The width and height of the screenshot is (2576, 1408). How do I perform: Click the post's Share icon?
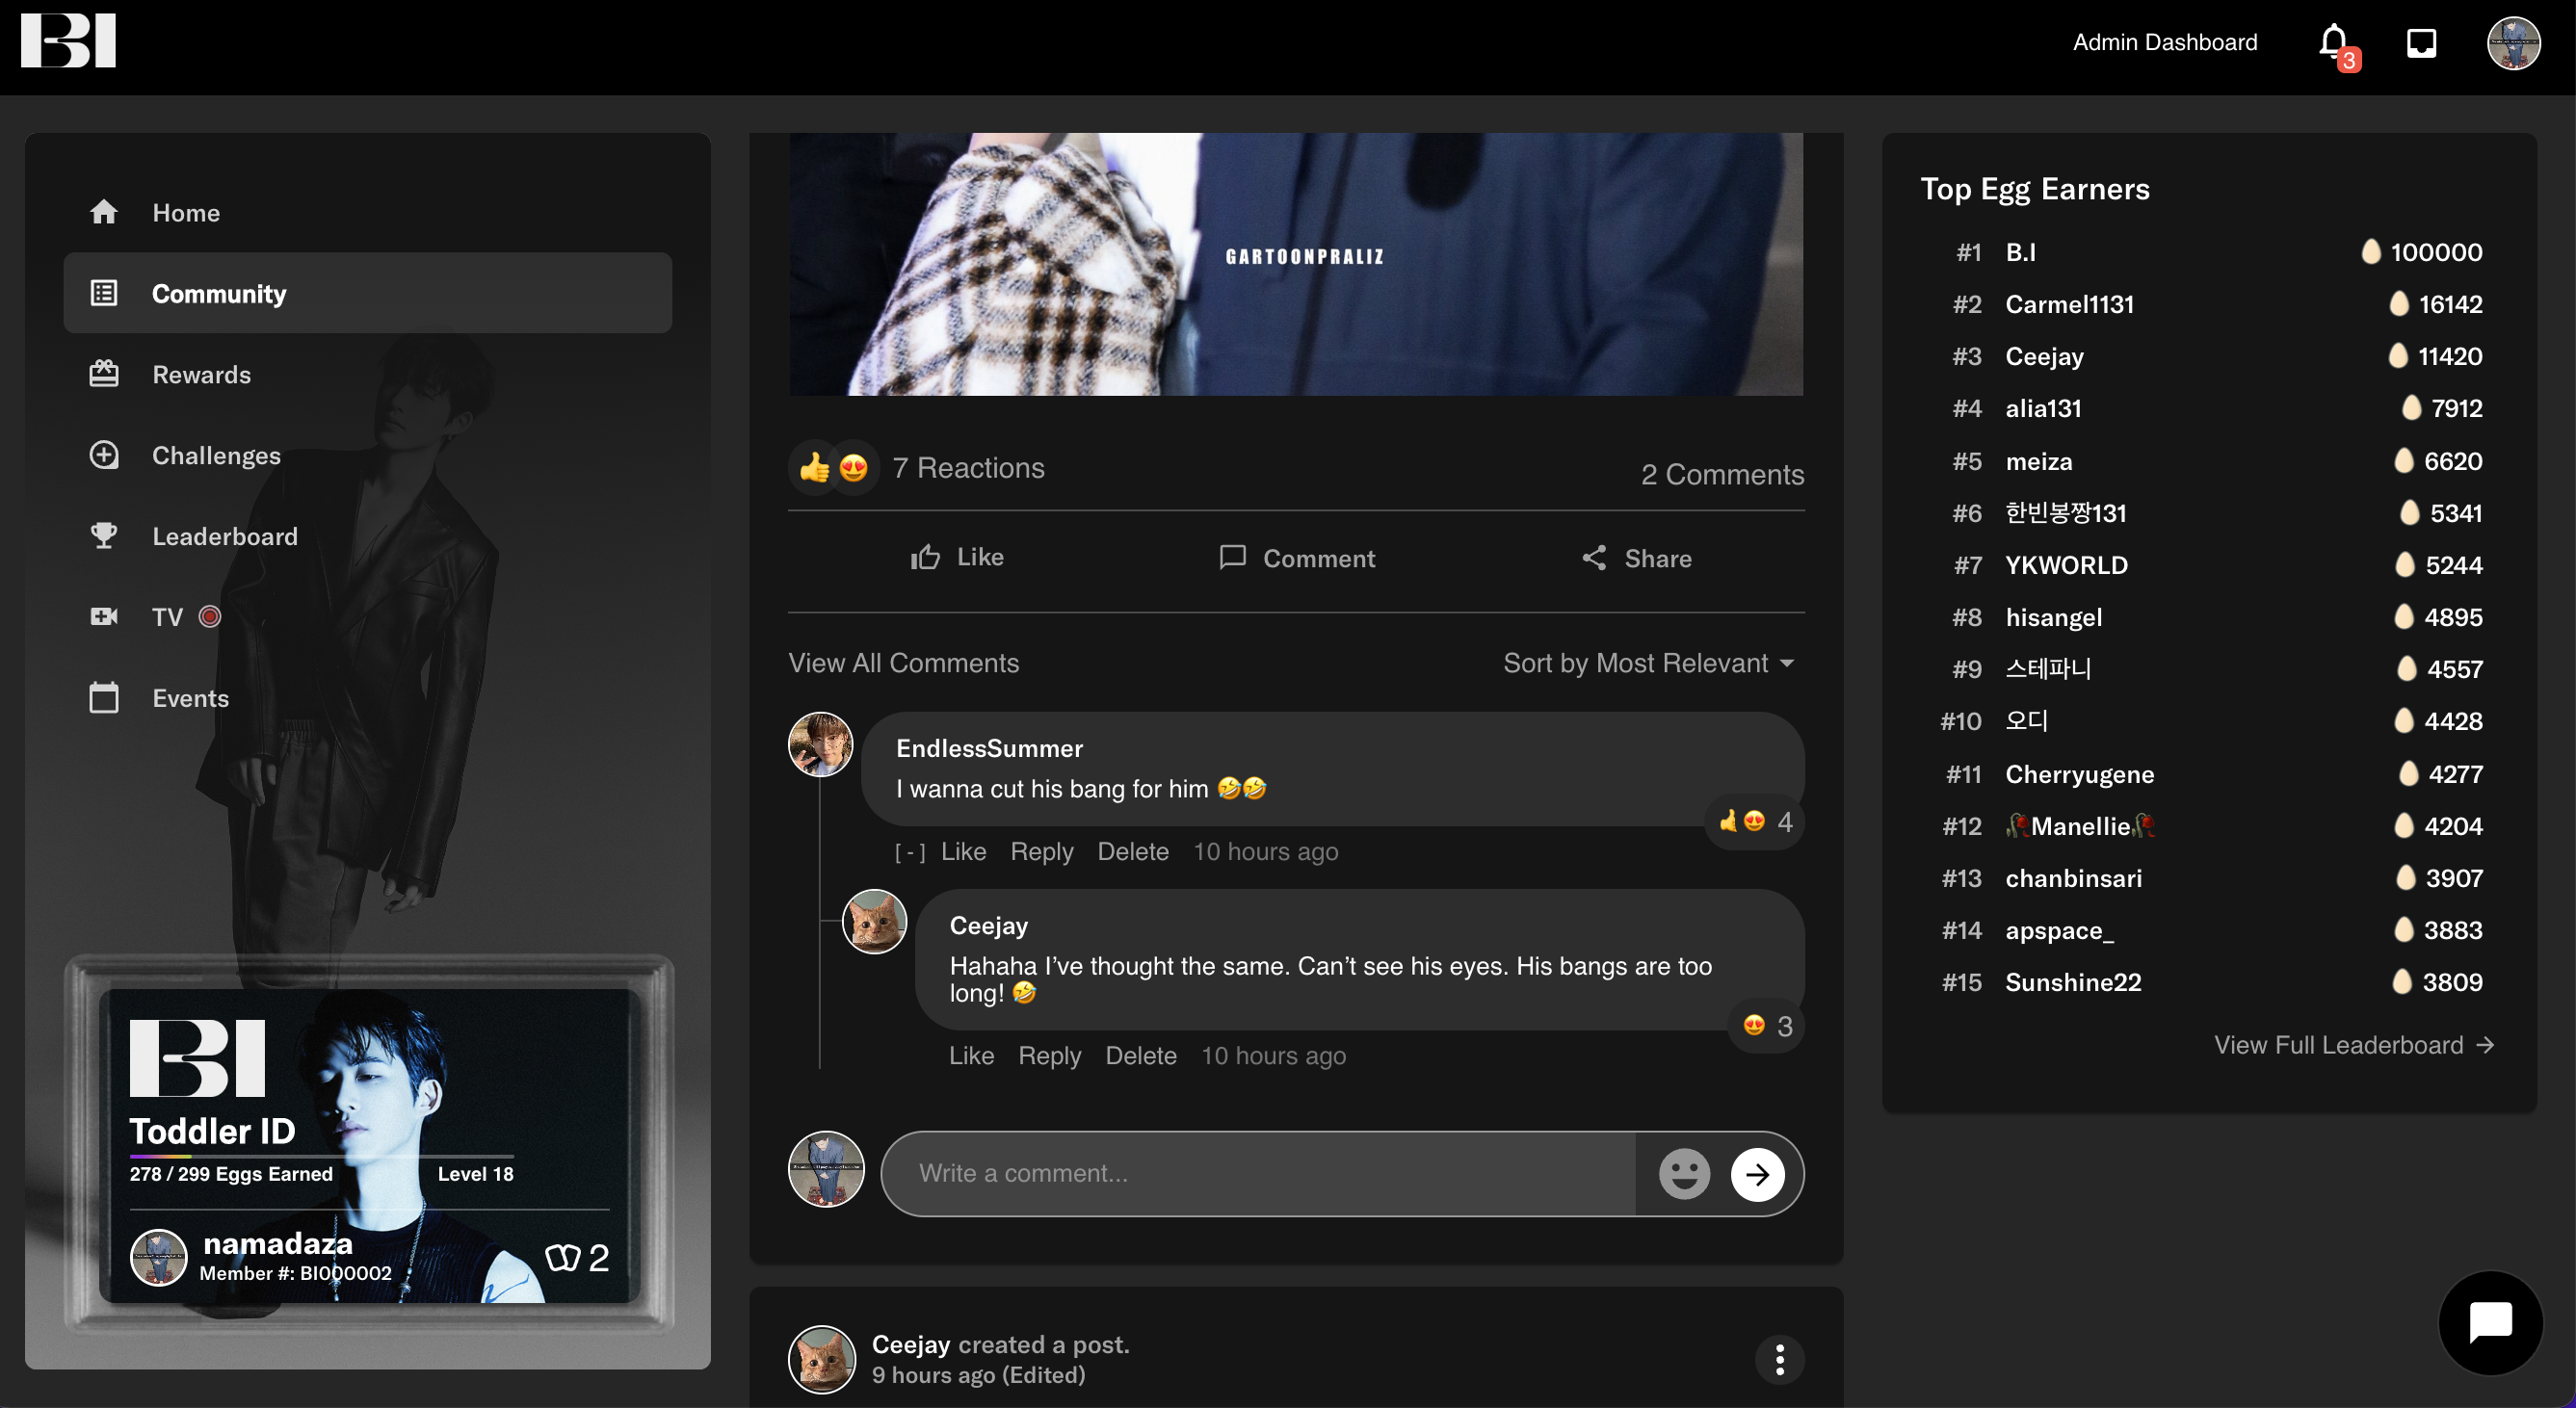[1595, 558]
